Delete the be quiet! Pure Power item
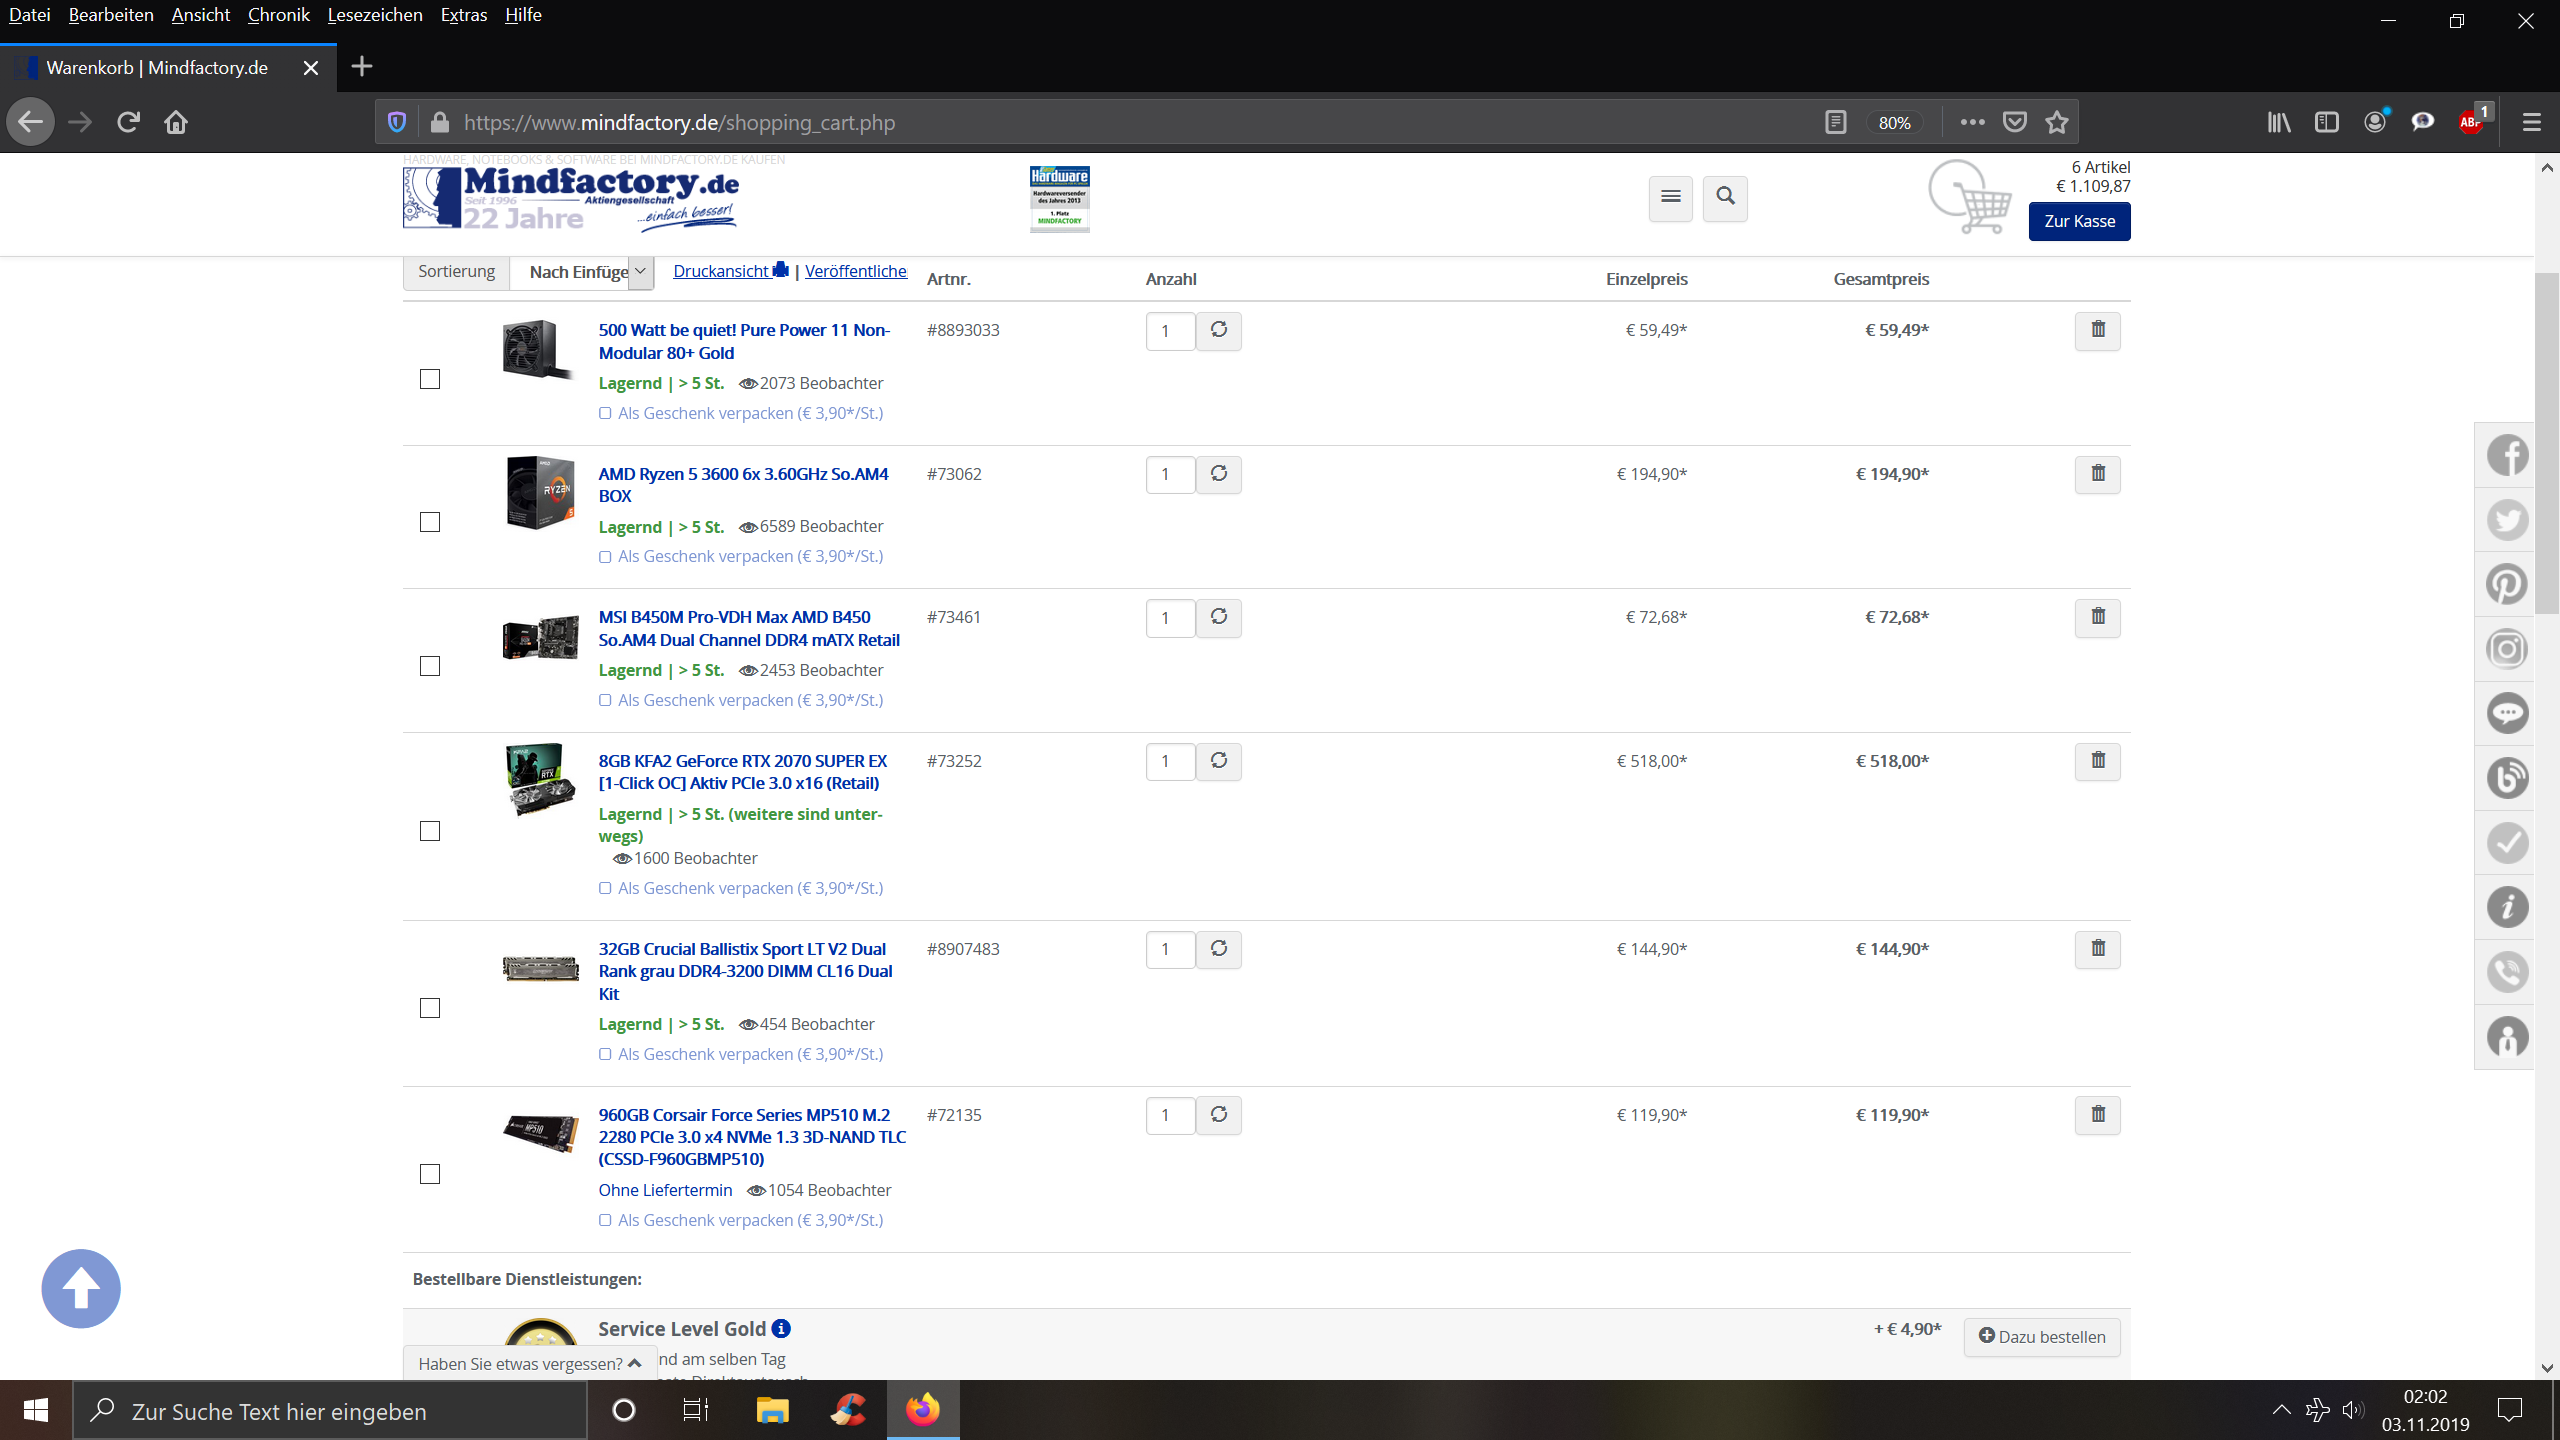This screenshot has width=2560, height=1440. pos(2097,330)
